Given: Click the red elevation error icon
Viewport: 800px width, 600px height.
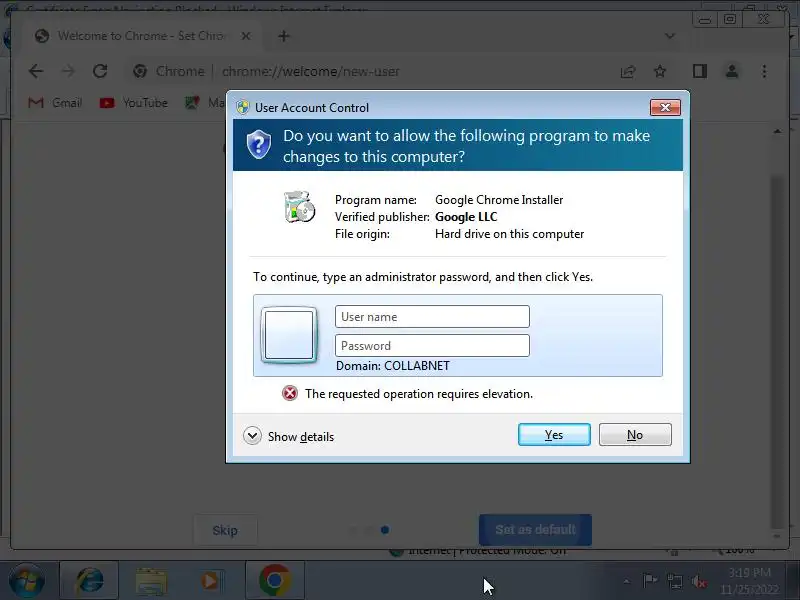Looking at the screenshot, I should tap(290, 393).
